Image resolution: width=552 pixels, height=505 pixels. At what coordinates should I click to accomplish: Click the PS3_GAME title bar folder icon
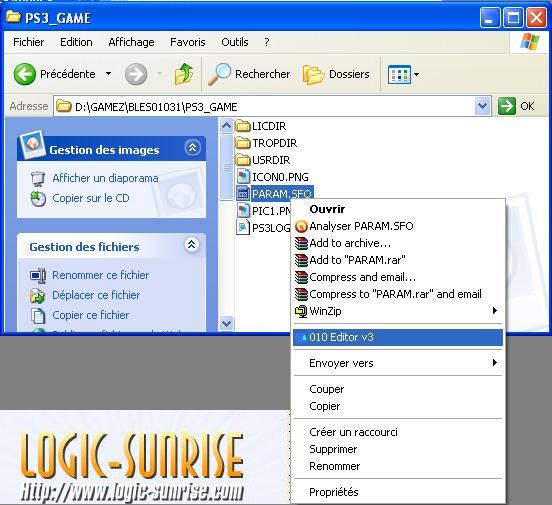(x=14, y=17)
